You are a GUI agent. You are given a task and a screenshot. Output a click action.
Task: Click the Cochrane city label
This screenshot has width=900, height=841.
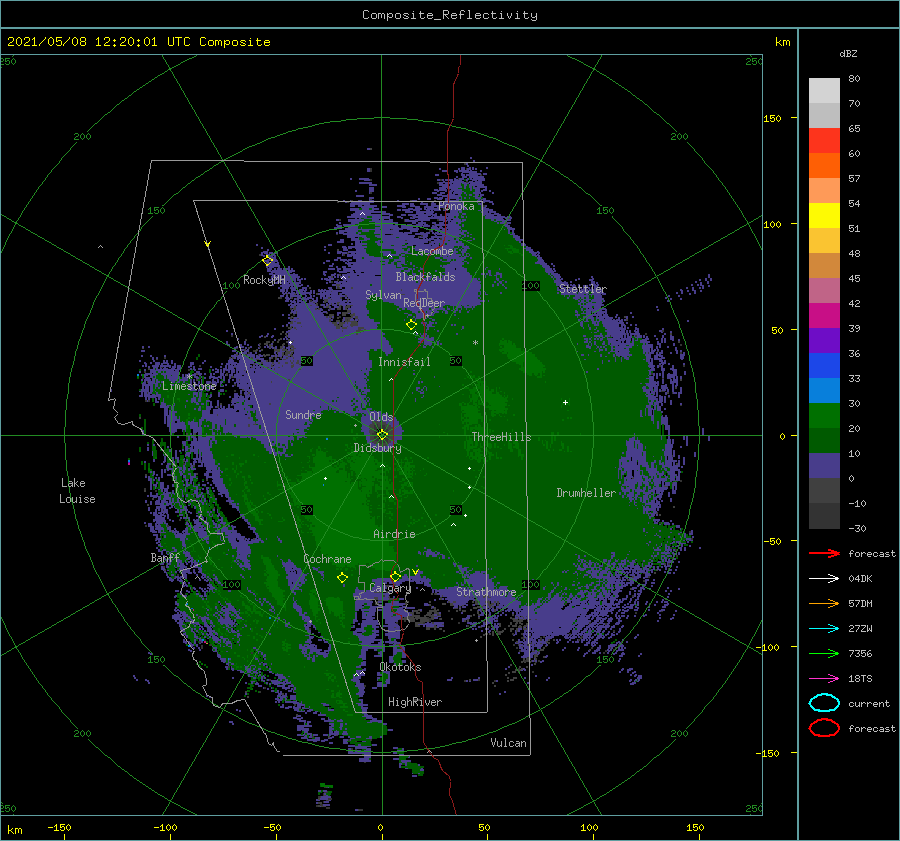click(x=327, y=559)
